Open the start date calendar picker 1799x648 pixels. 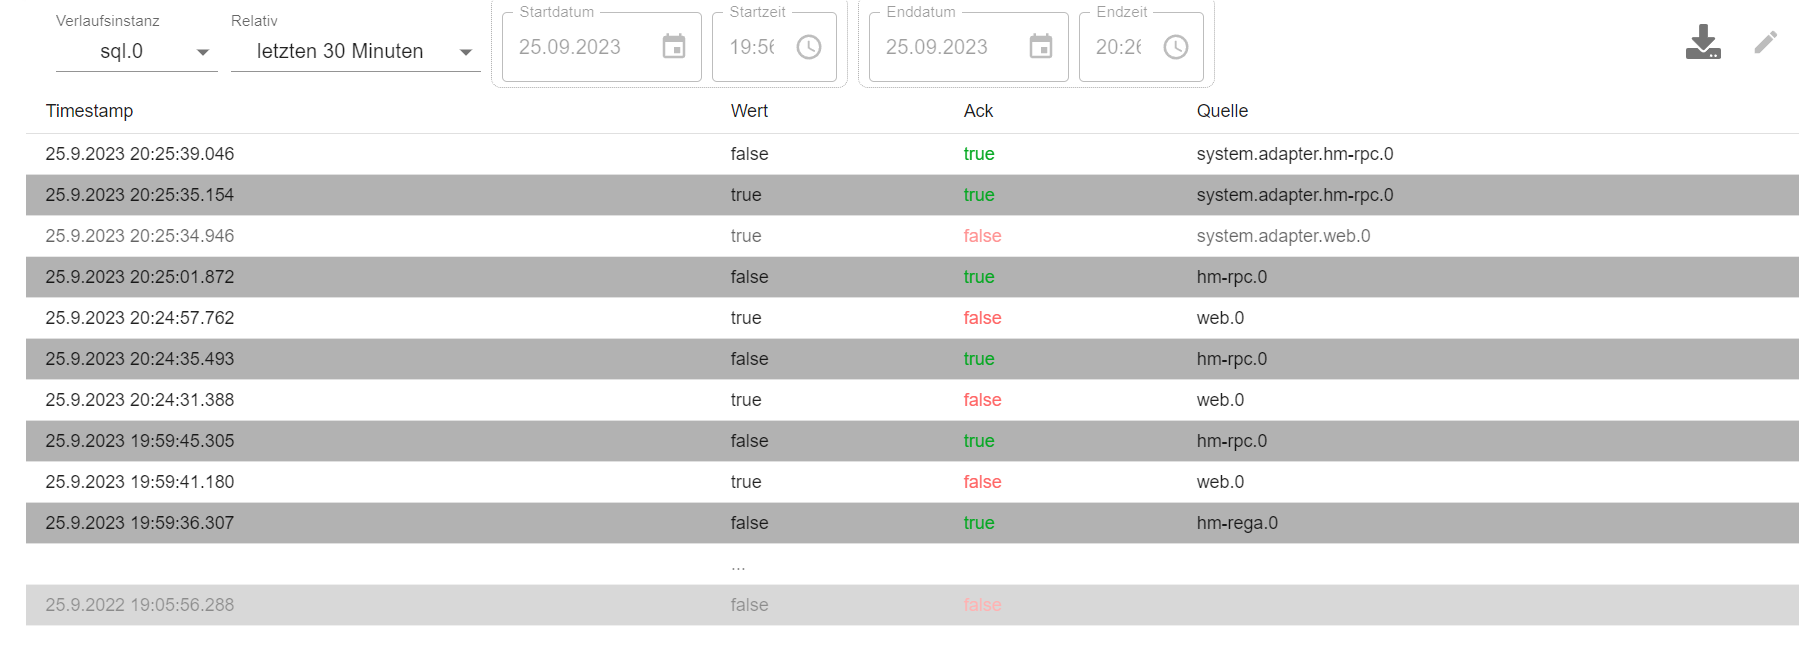tap(674, 47)
